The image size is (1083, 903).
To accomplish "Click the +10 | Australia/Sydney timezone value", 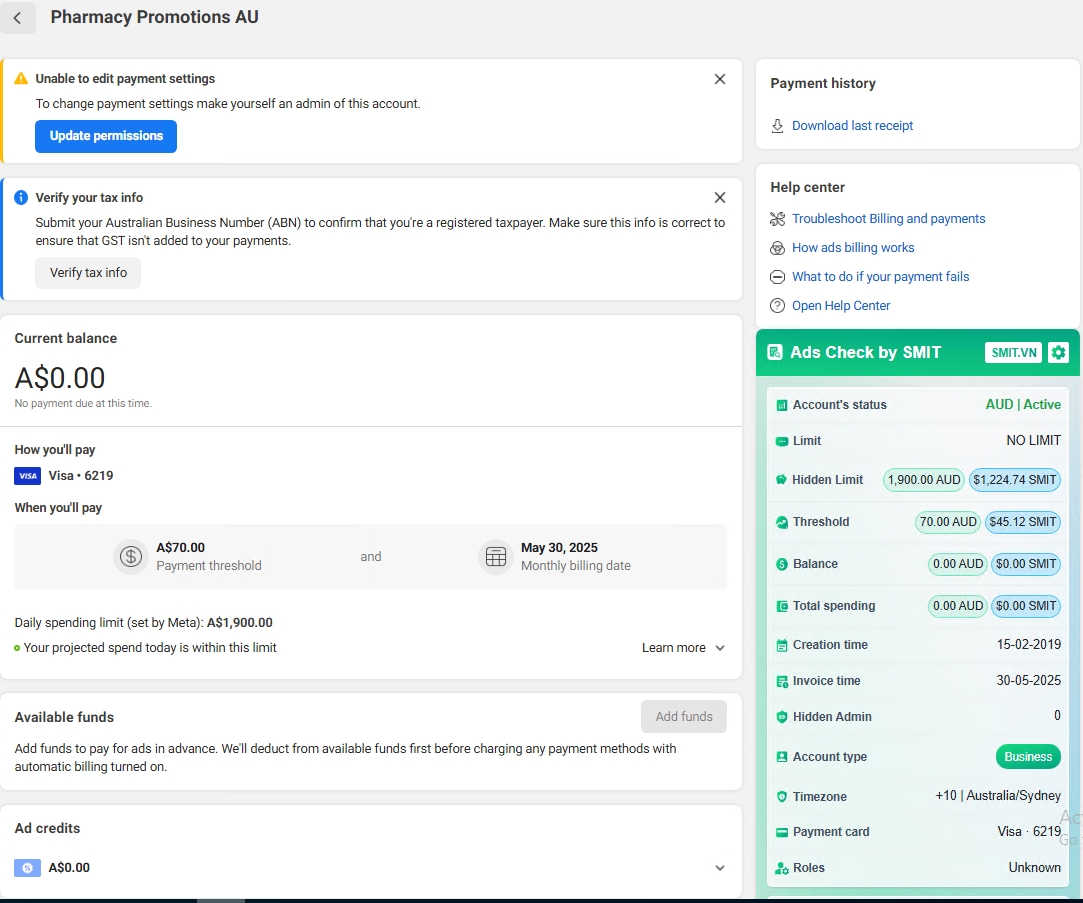I will 998,796.
